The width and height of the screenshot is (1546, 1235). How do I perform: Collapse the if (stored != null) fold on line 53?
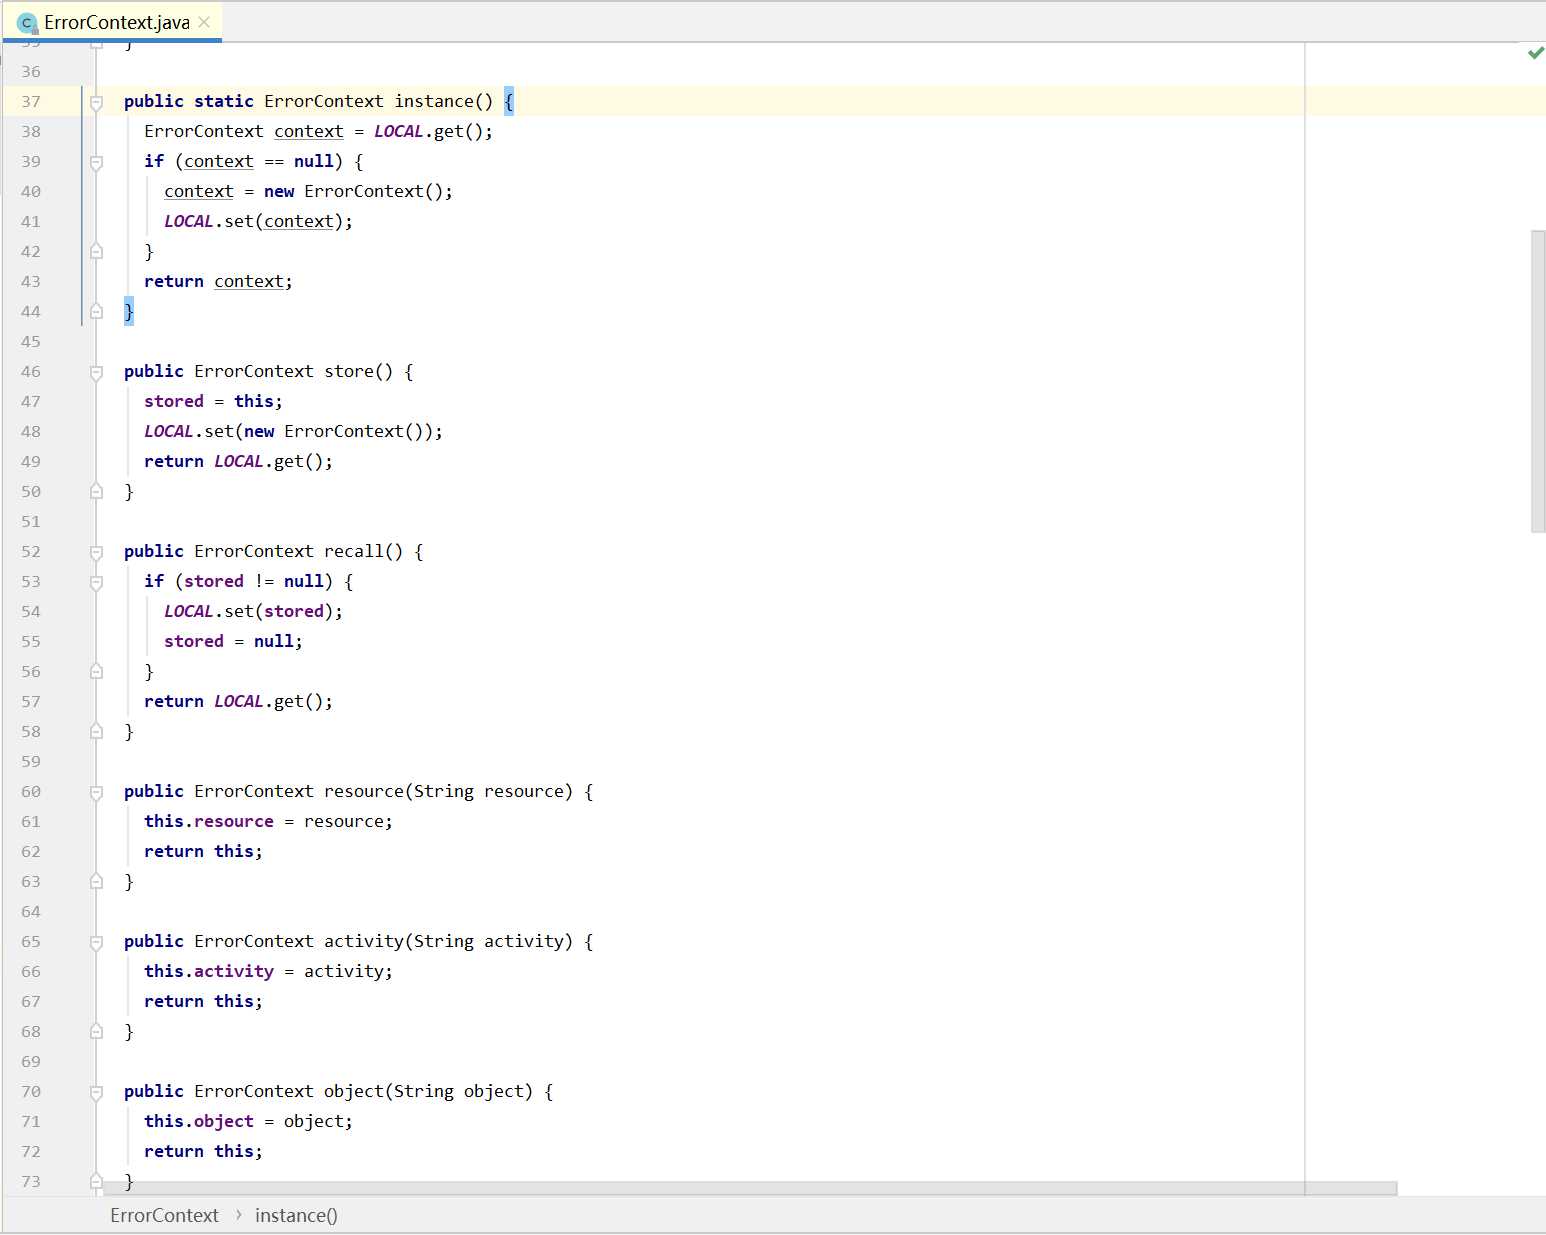tap(97, 582)
